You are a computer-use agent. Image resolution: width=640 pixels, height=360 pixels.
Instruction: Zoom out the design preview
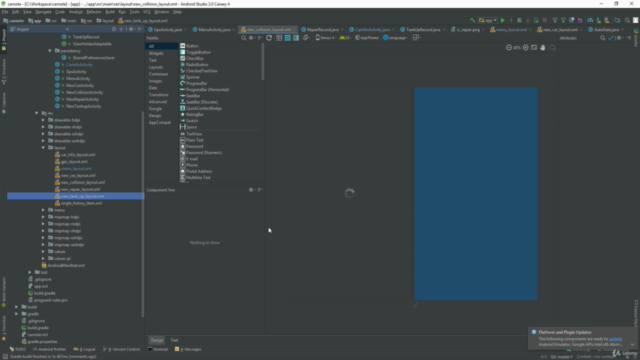pos(509,47)
